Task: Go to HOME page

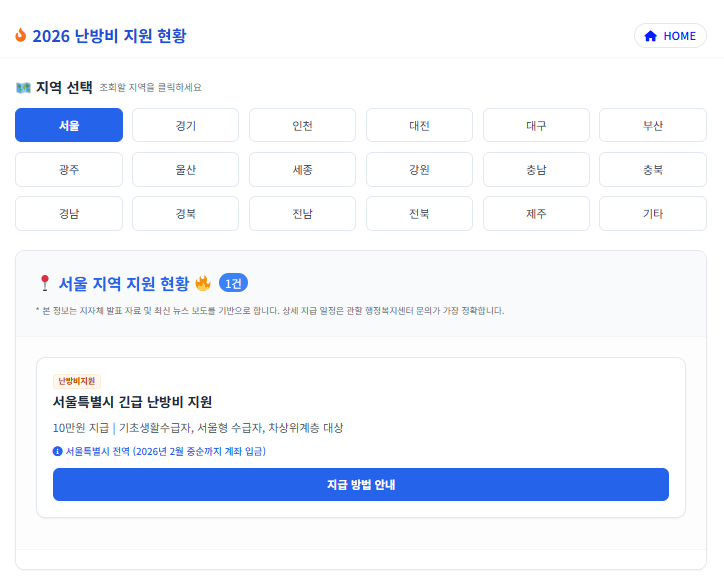Action: click(x=670, y=36)
